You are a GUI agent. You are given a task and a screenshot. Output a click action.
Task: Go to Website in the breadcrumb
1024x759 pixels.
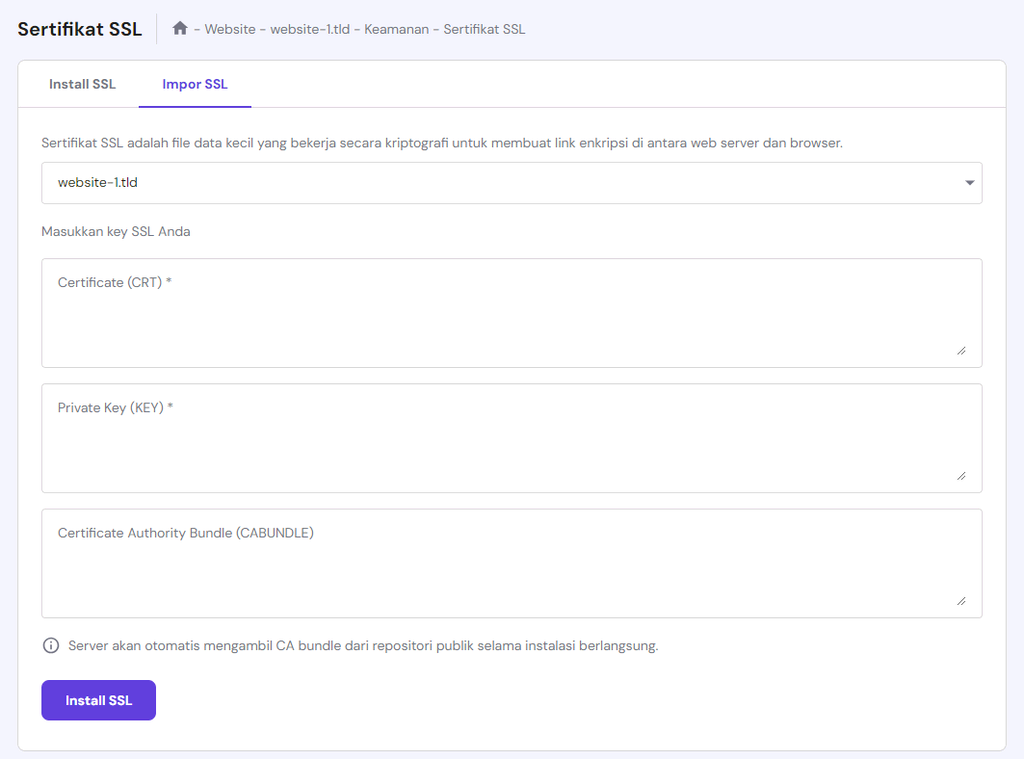[x=231, y=29]
